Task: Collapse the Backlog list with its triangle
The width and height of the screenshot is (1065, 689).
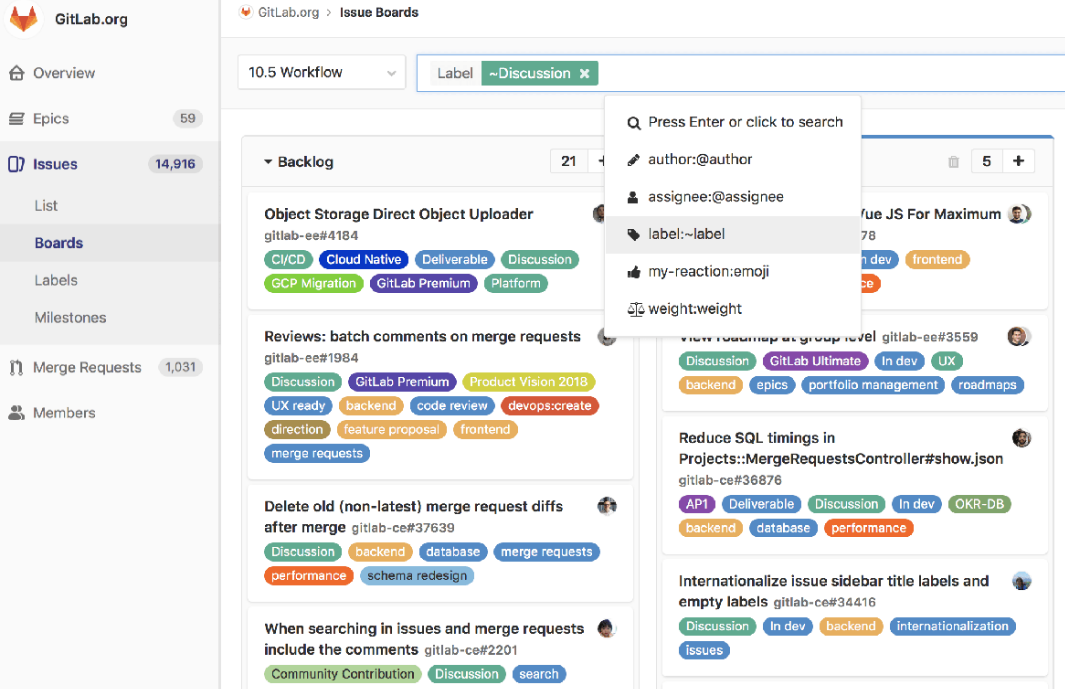Action: click(268, 162)
